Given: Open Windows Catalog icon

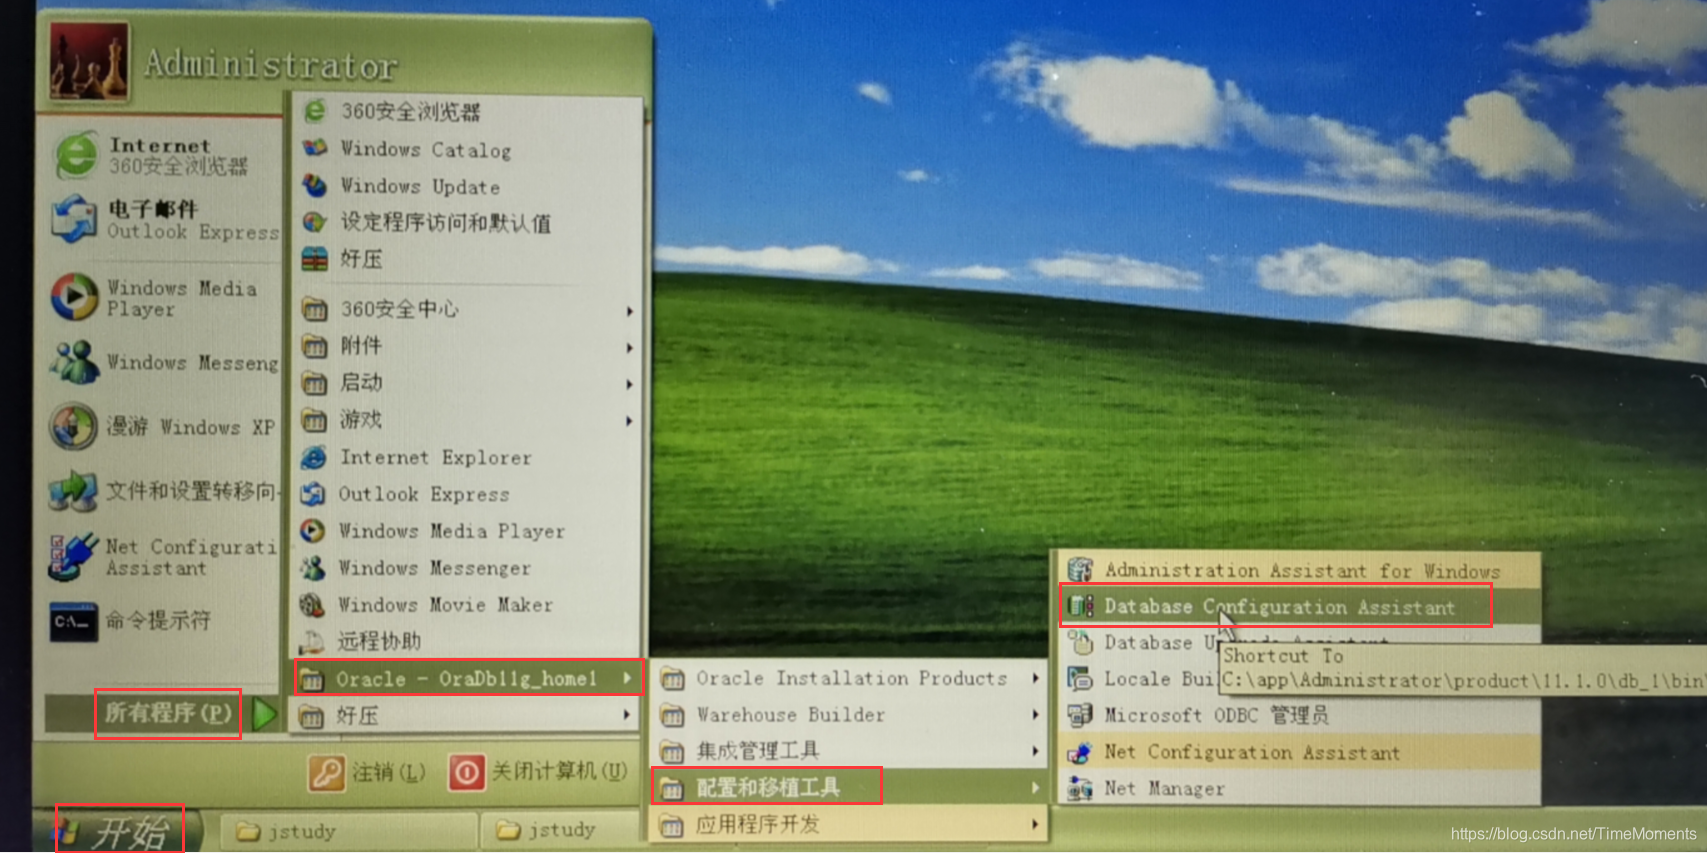Looking at the screenshot, I should coord(315,148).
